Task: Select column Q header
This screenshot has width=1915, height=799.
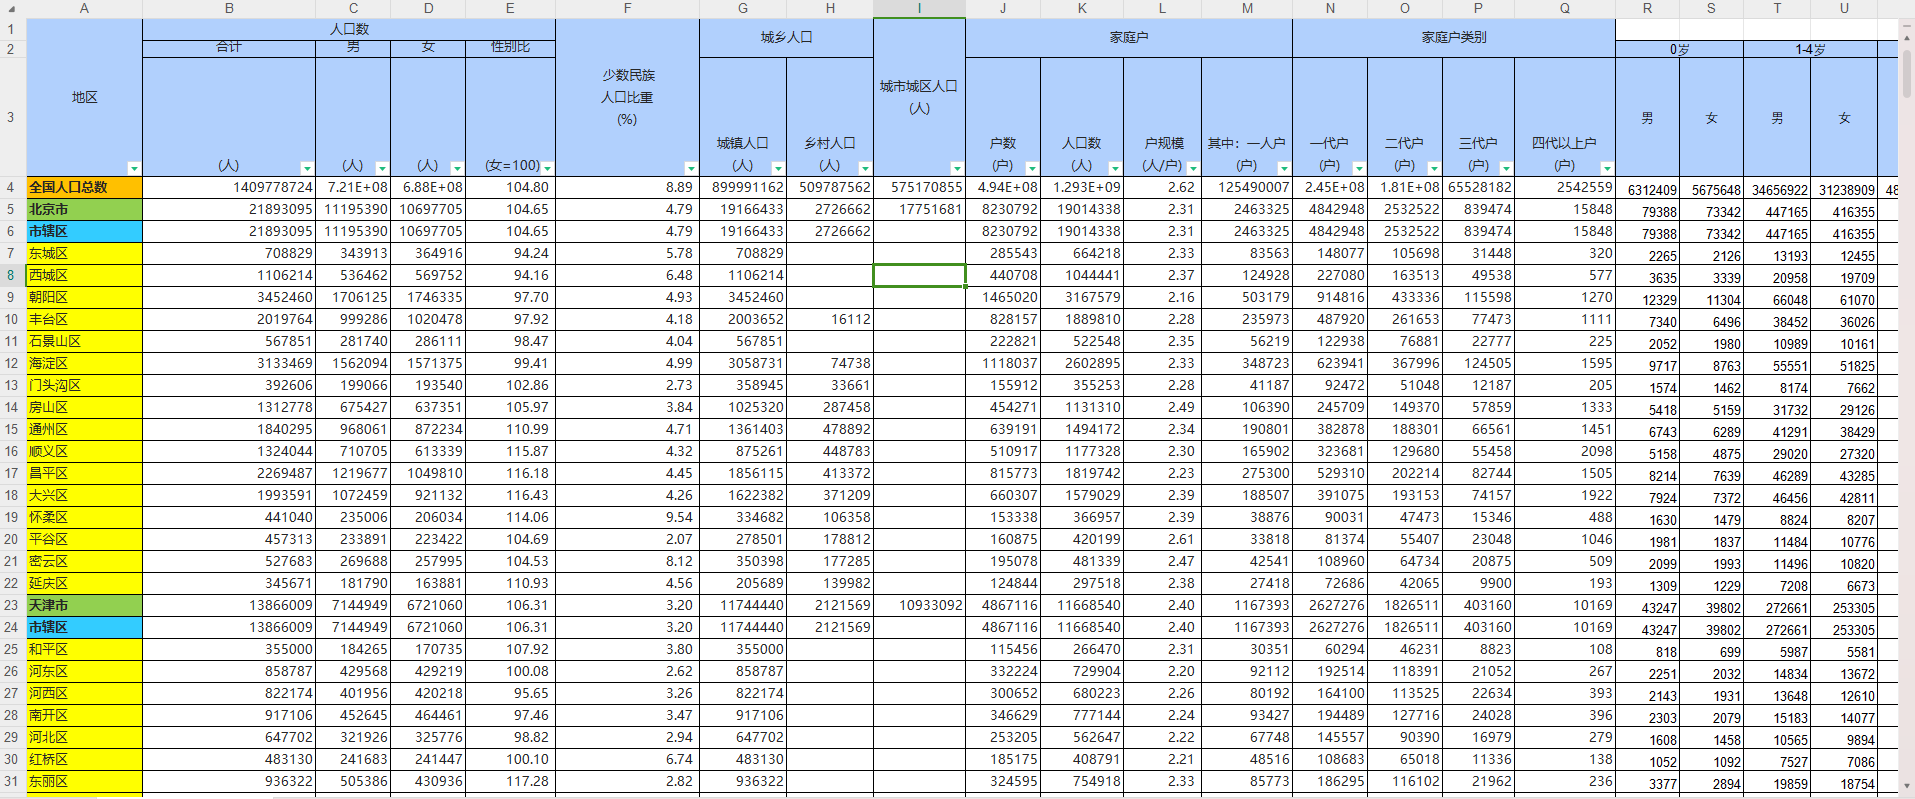Action: click(1565, 8)
